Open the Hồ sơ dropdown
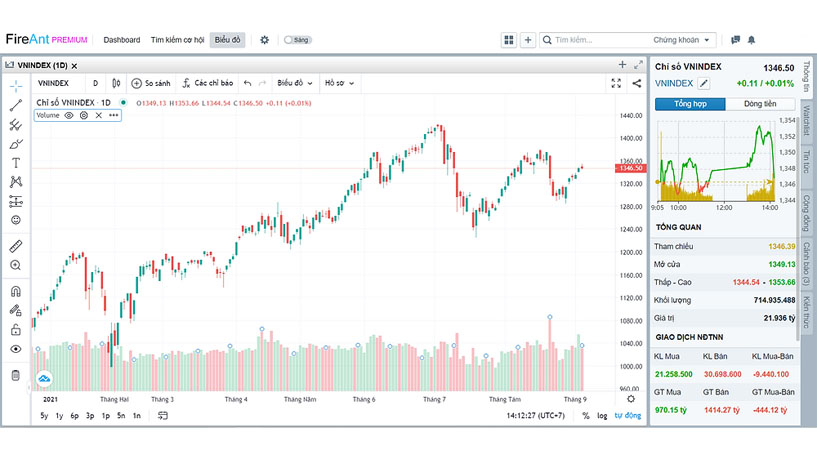 click(x=339, y=83)
